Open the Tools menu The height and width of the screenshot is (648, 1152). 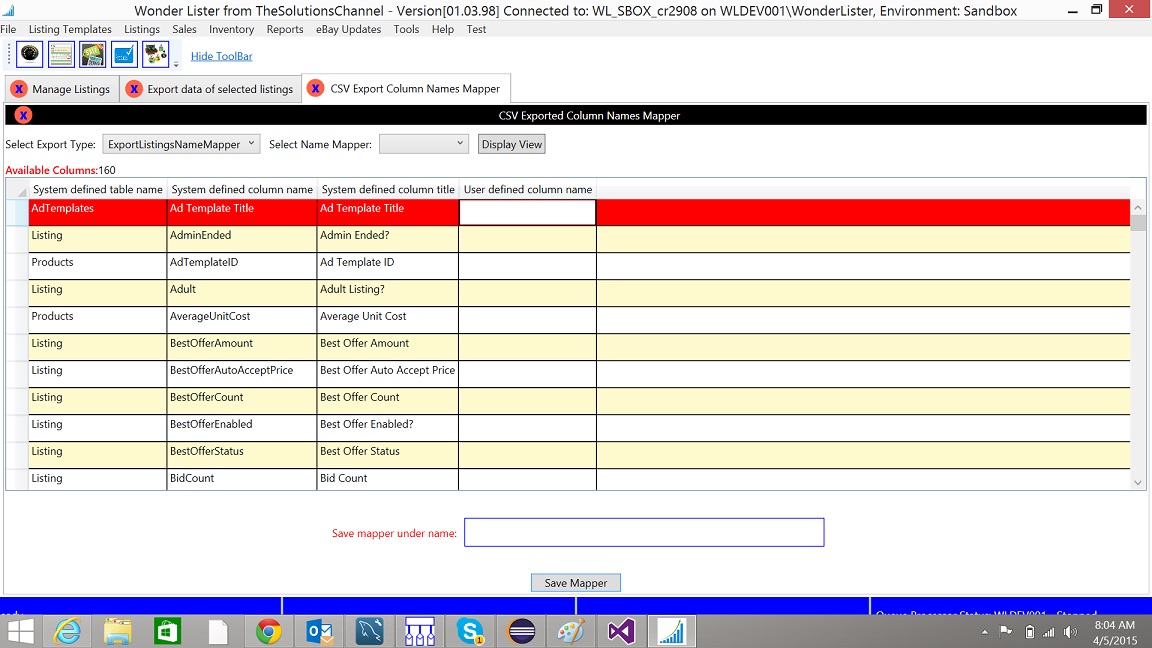point(406,29)
